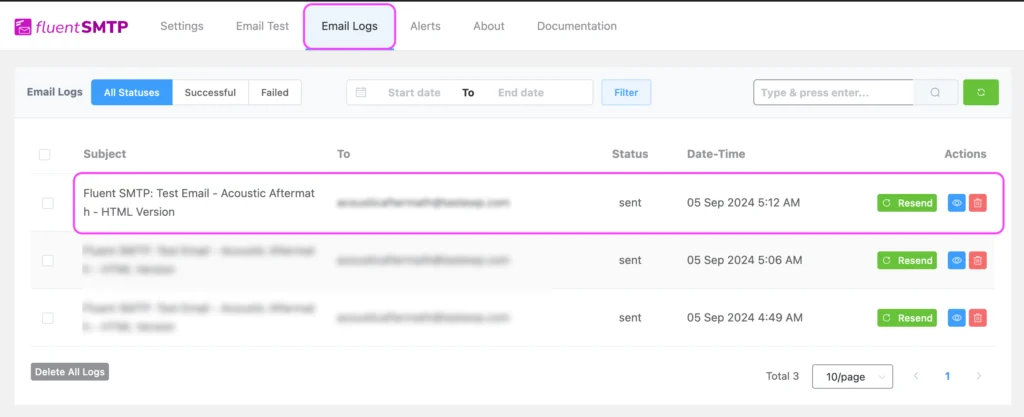Resend the 5:06 AM email

point(906,260)
